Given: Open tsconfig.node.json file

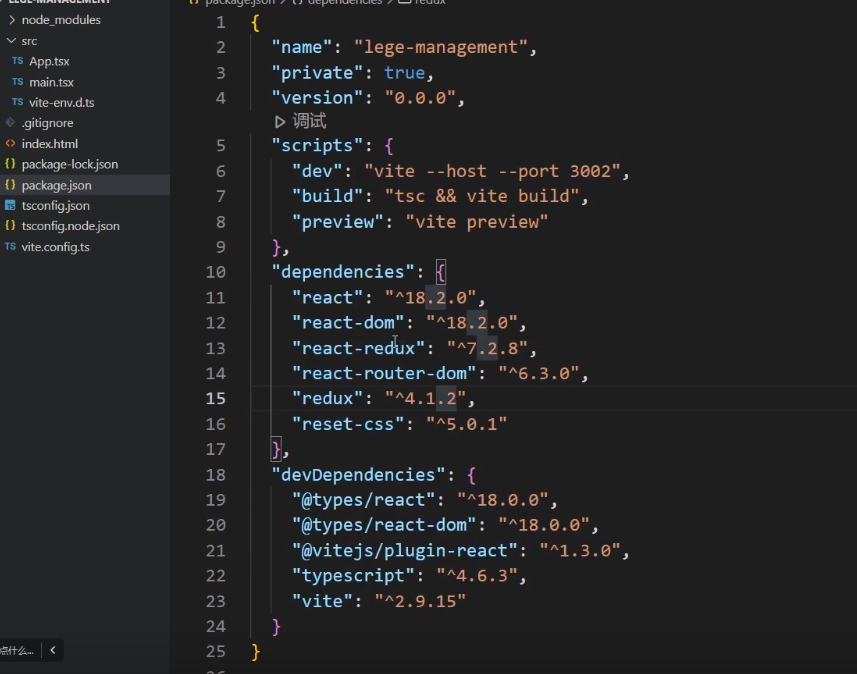Looking at the screenshot, I should point(71,226).
